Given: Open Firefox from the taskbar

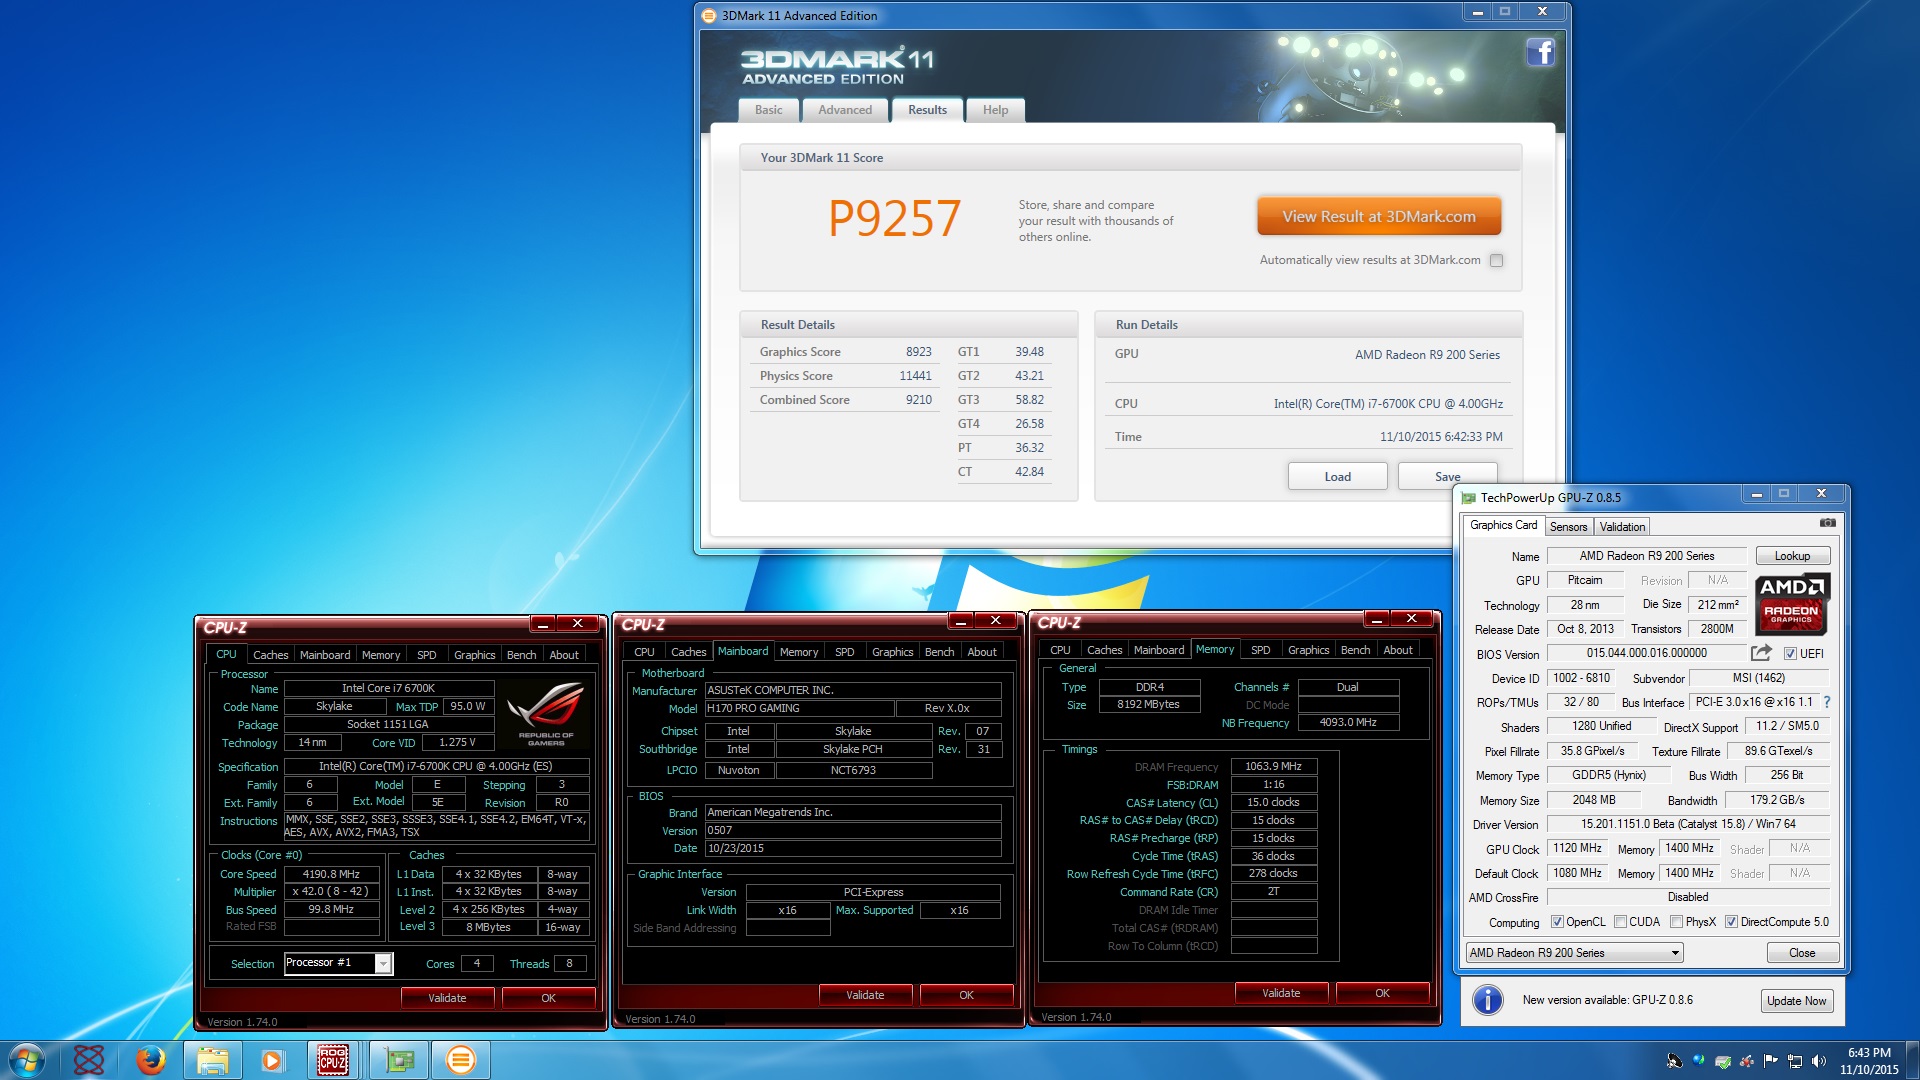Looking at the screenshot, I should (x=150, y=1060).
